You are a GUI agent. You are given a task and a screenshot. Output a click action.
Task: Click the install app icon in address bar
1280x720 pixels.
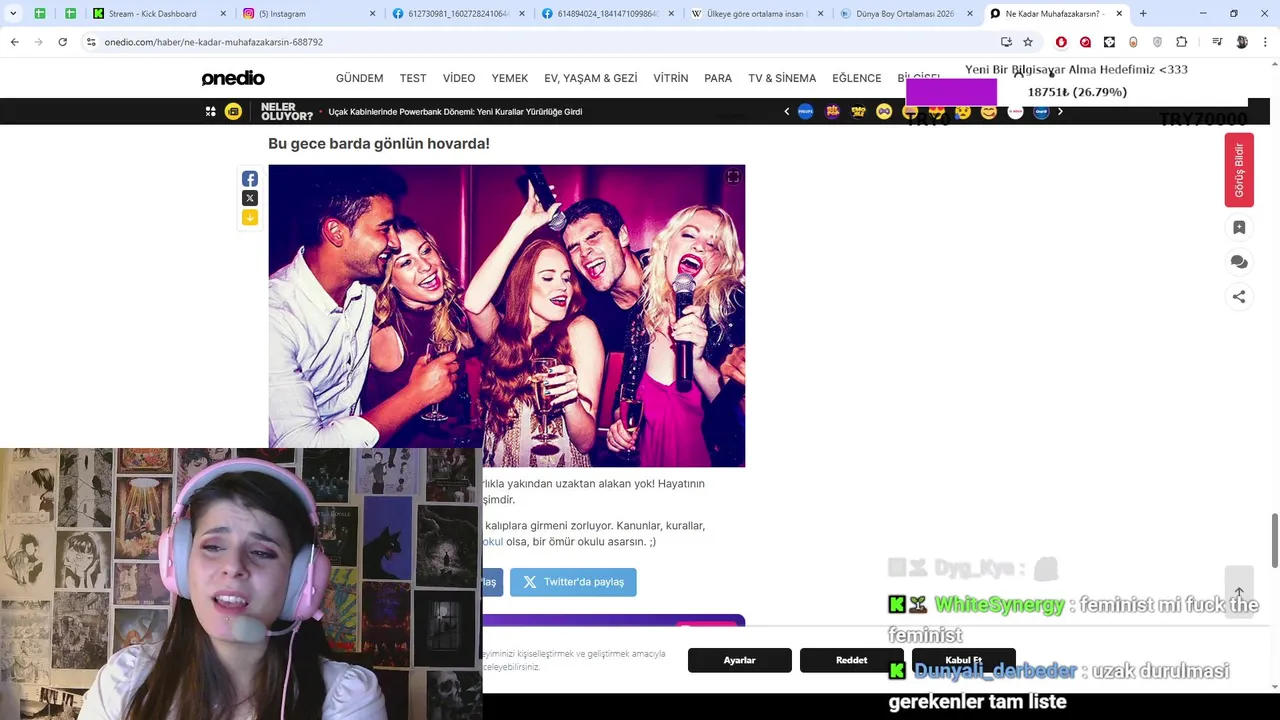[x=1006, y=42]
